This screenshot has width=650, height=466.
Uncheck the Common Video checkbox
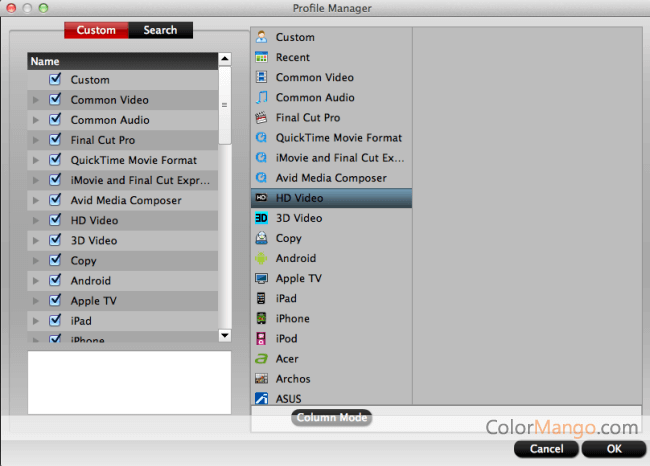55,100
